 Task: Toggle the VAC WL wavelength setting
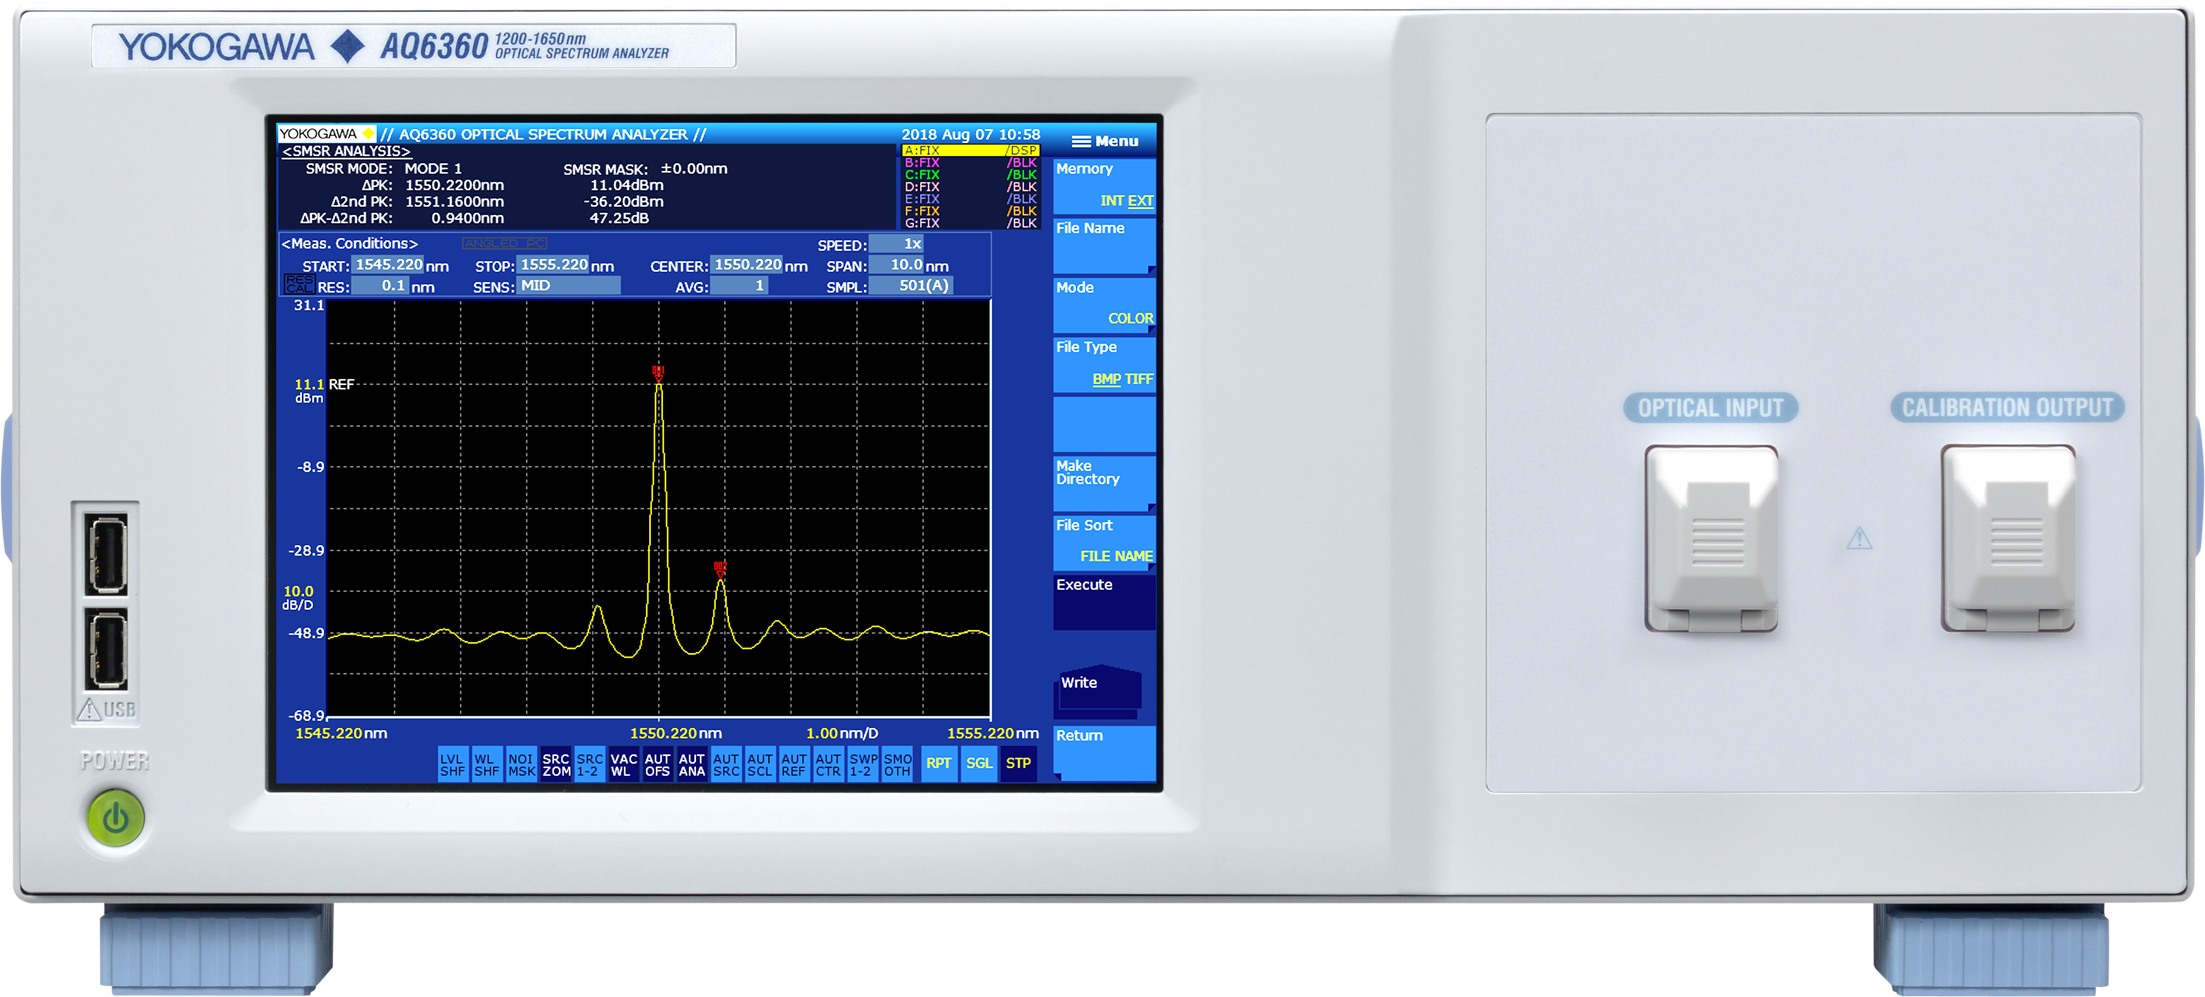click(624, 765)
